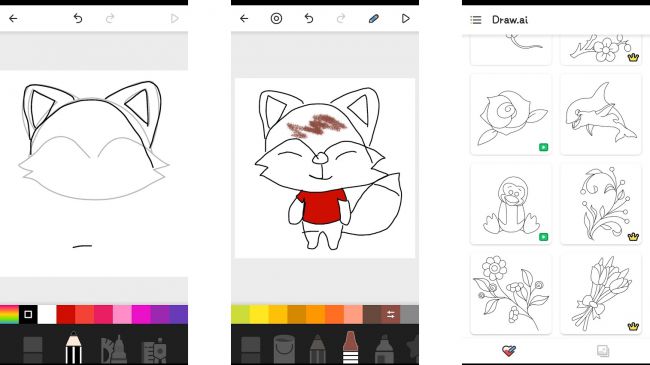Pick the pink color swatch on left palette

[122, 314]
